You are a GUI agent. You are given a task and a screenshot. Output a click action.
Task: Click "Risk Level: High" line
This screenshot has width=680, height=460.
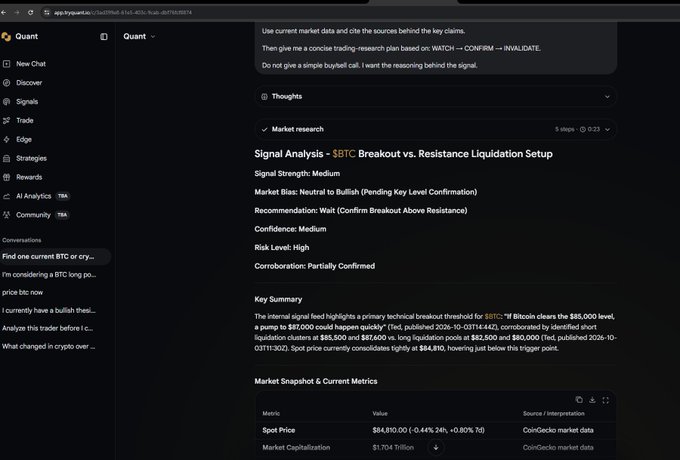(x=282, y=248)
